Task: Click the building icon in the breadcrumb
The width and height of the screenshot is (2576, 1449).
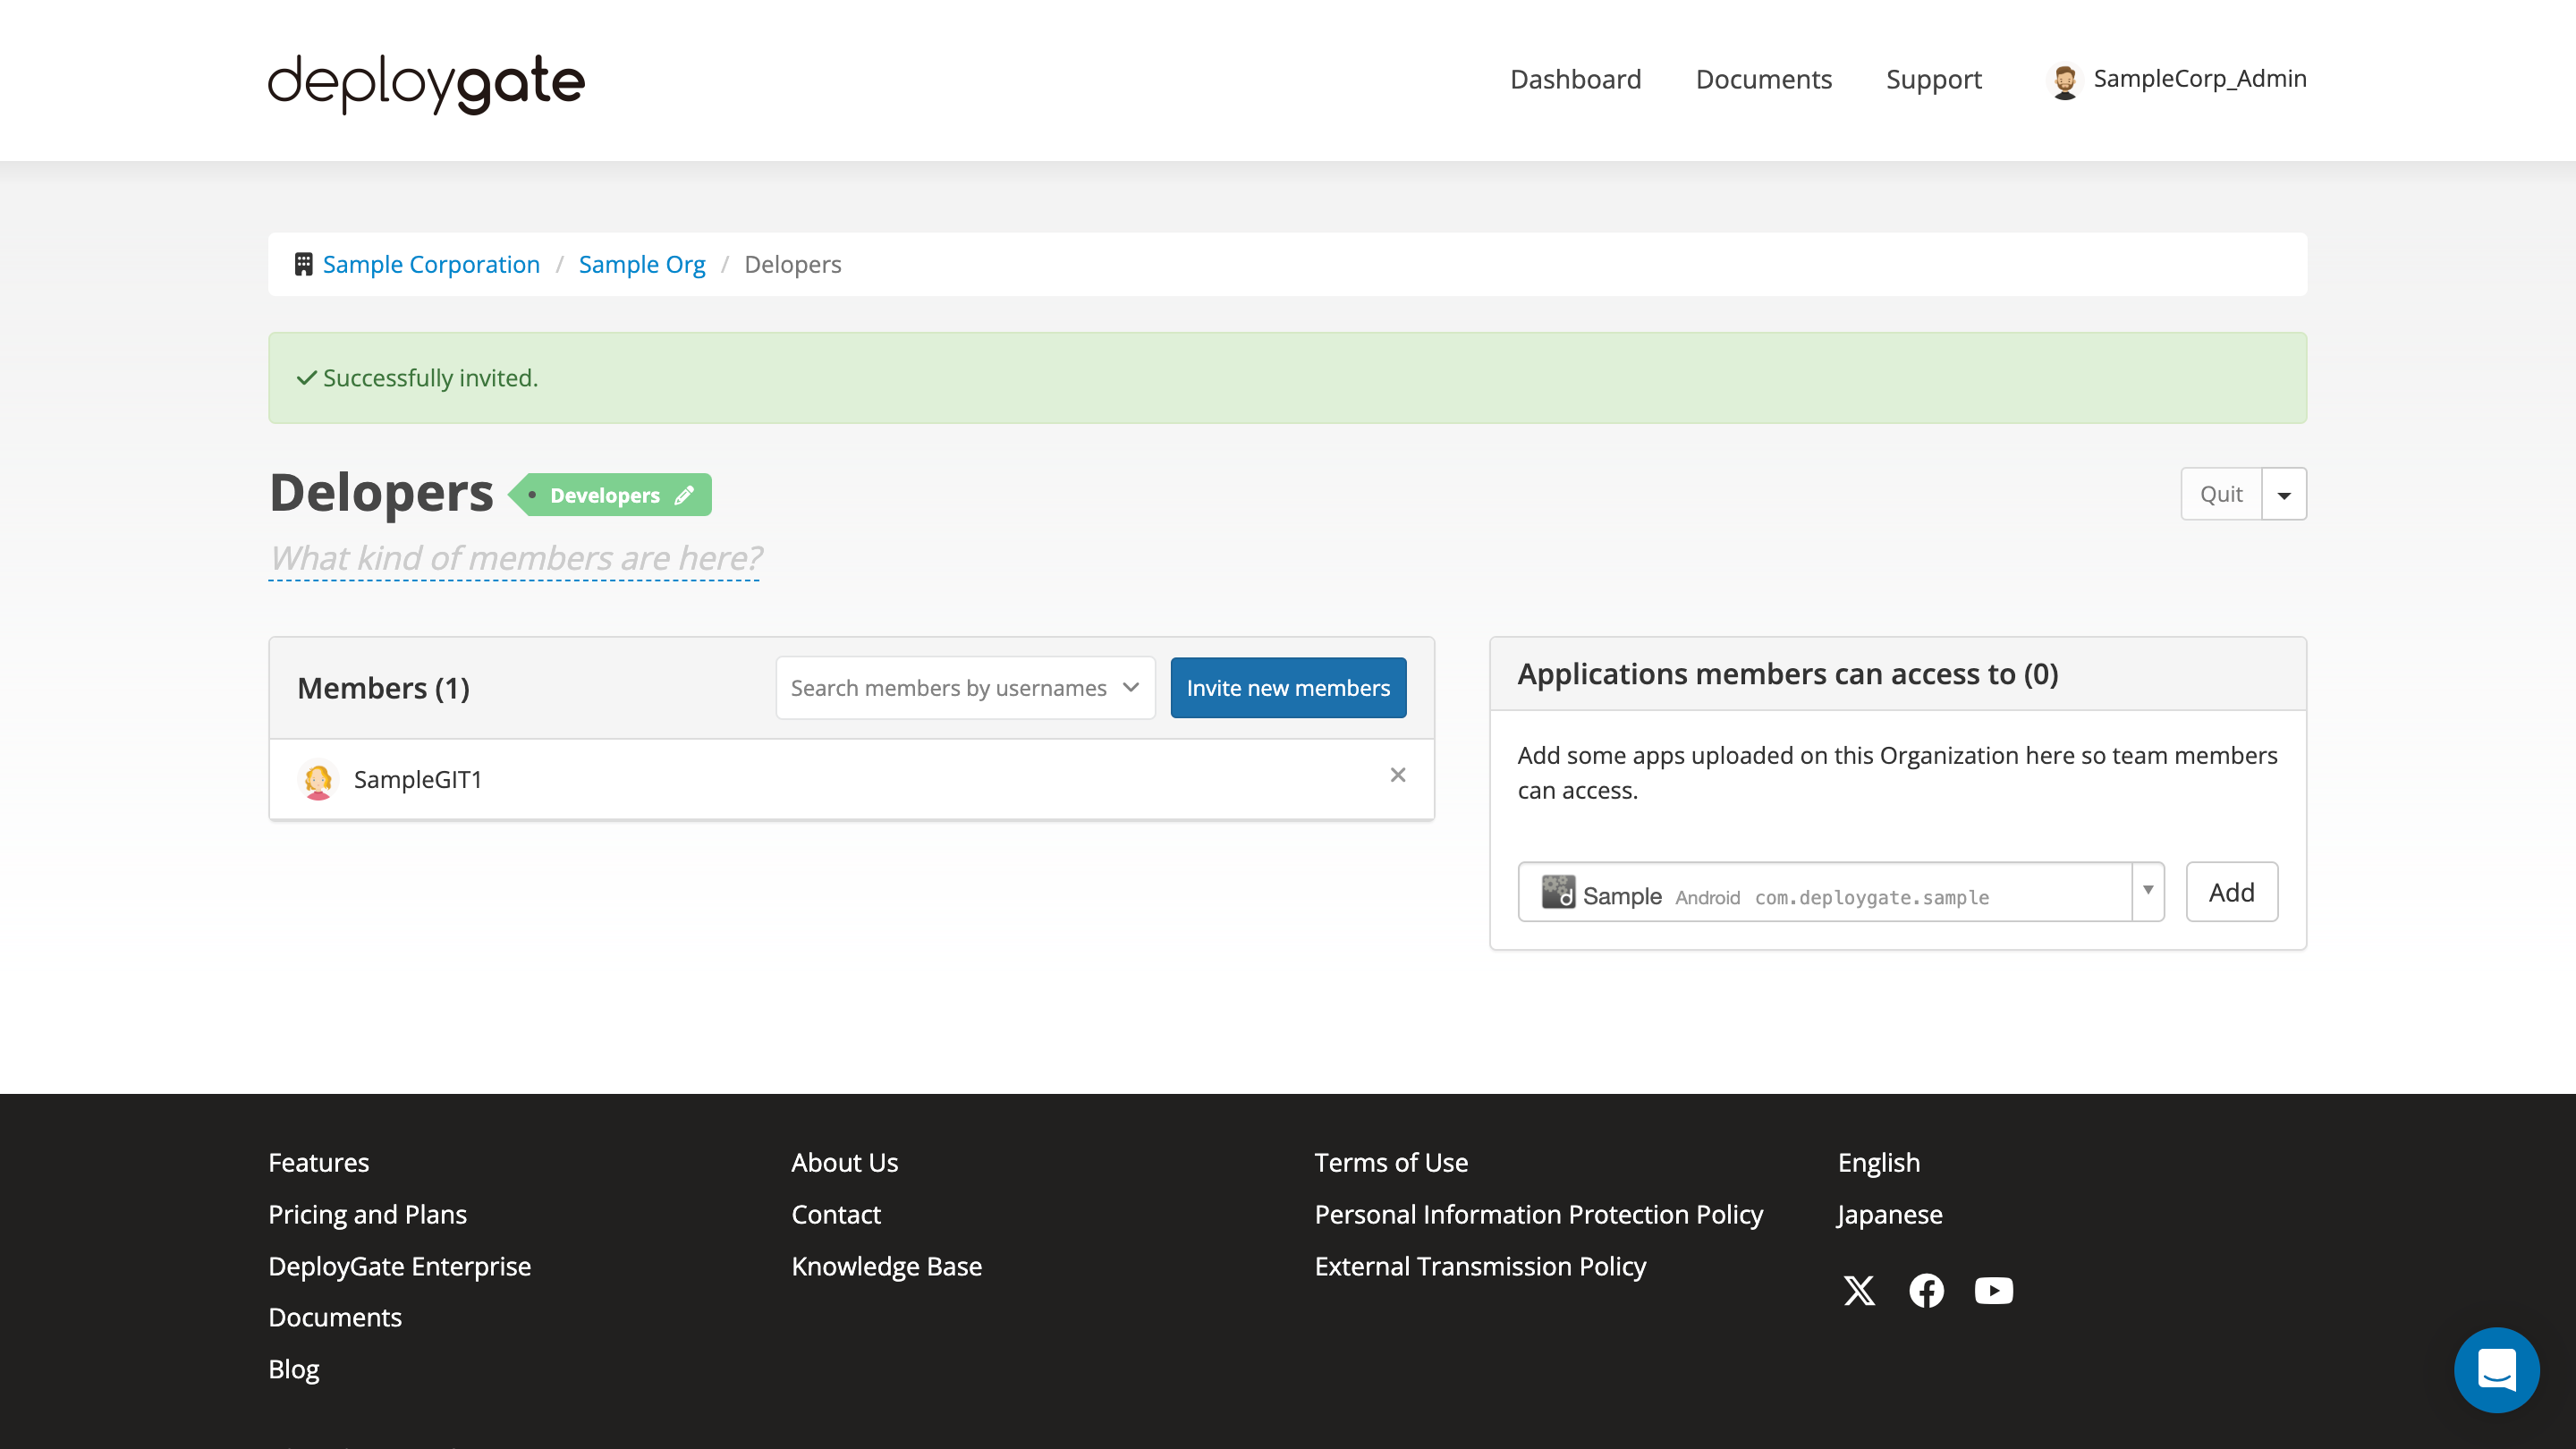Action: pos(304,264)
